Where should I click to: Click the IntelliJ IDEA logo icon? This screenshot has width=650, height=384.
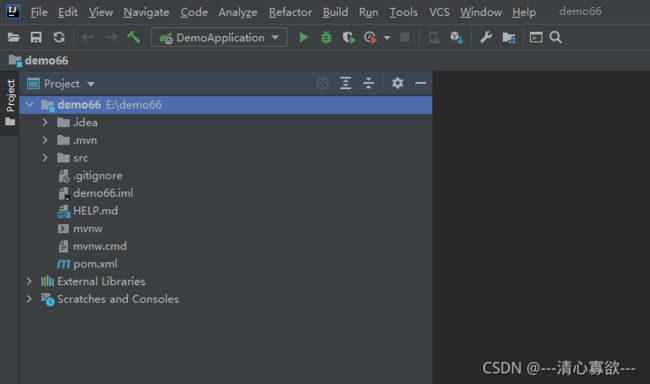[13, 12]
